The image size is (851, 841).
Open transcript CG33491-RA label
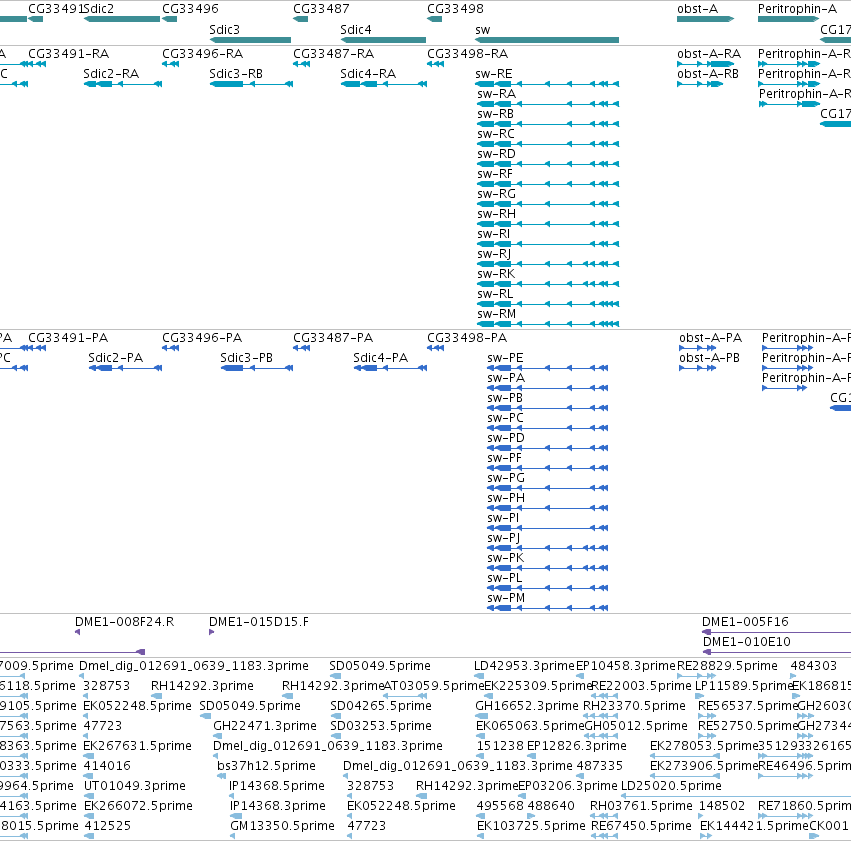tap(68, 54)
